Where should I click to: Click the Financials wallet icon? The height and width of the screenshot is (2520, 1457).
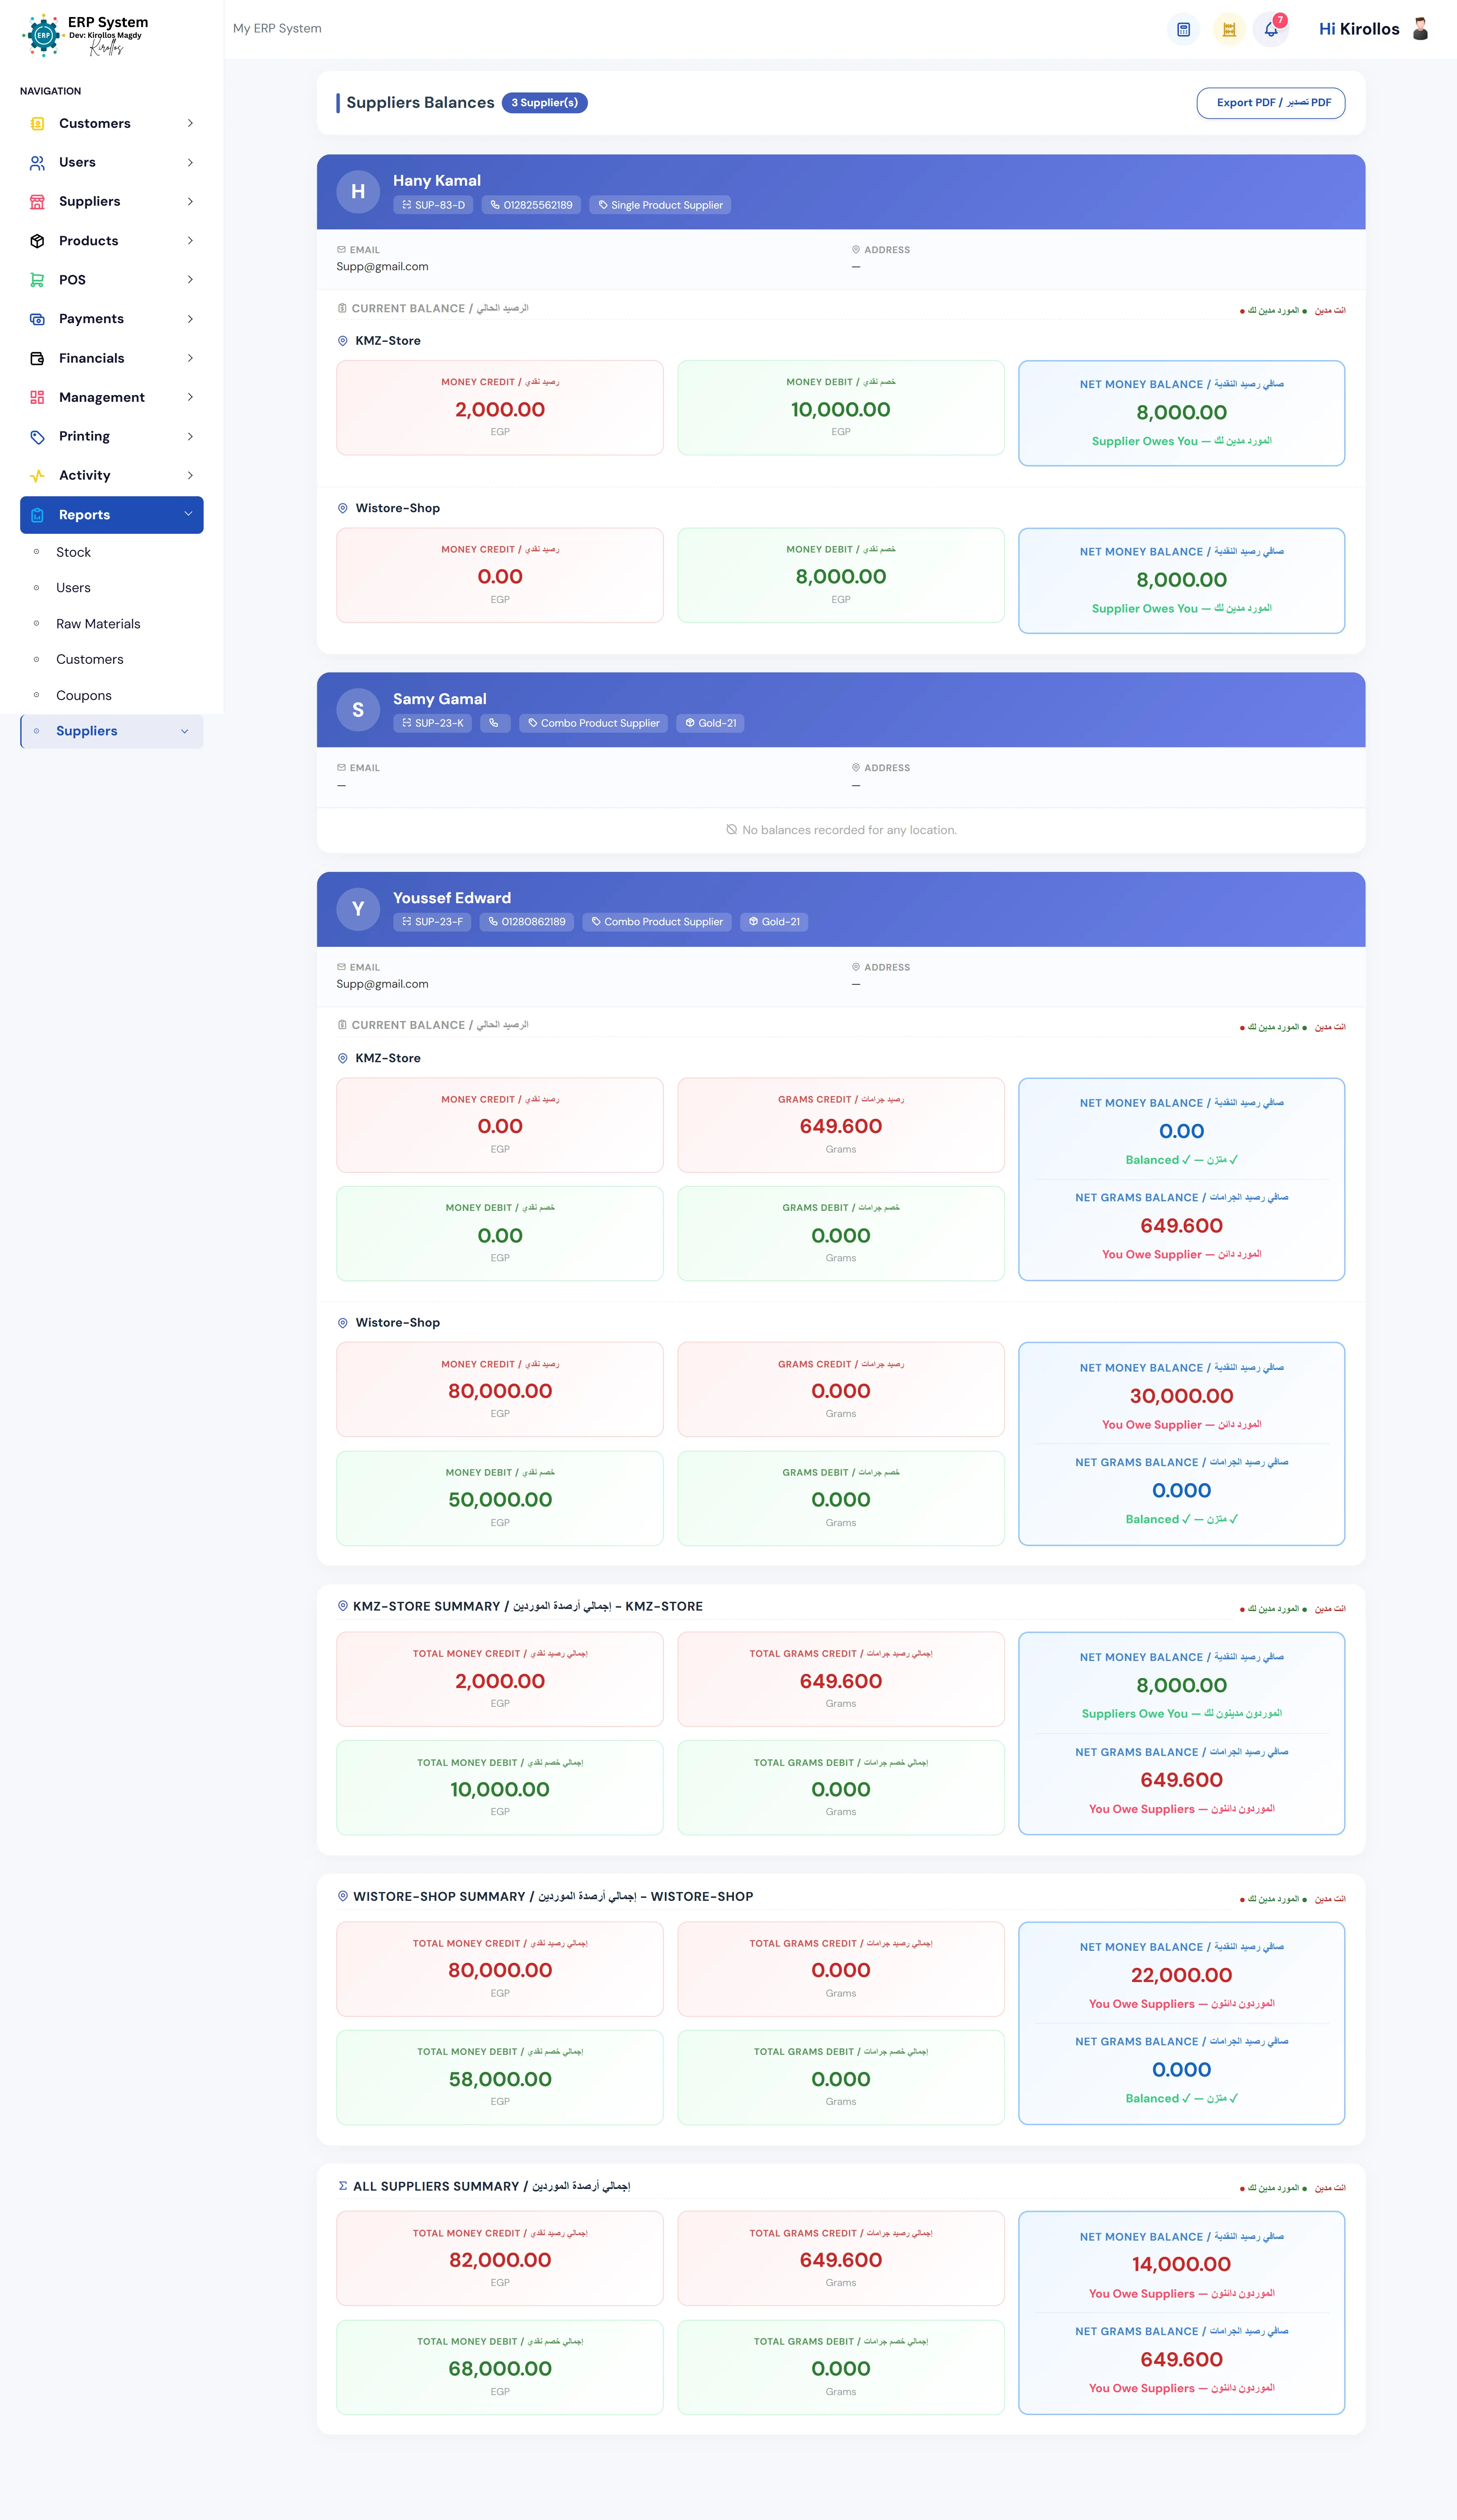coord(37,358)
